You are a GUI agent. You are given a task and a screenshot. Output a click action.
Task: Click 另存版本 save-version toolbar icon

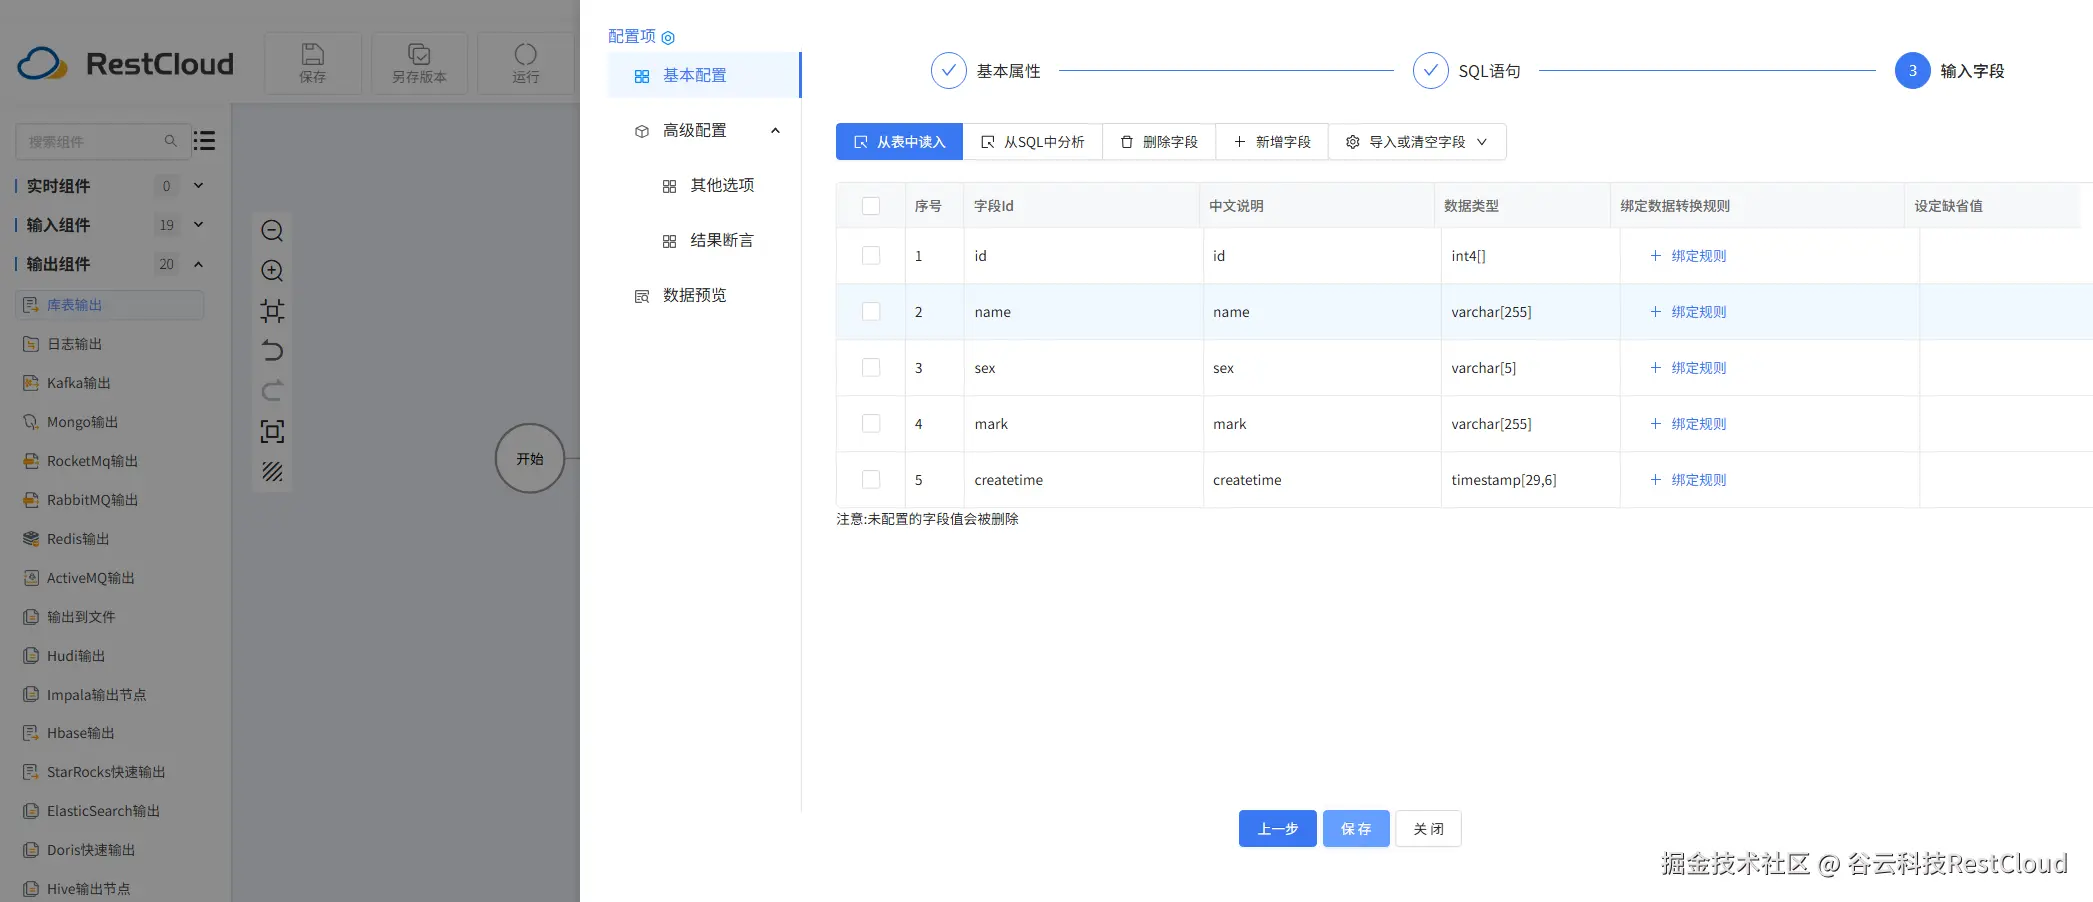pyautogui.click(x=419, y=63)
